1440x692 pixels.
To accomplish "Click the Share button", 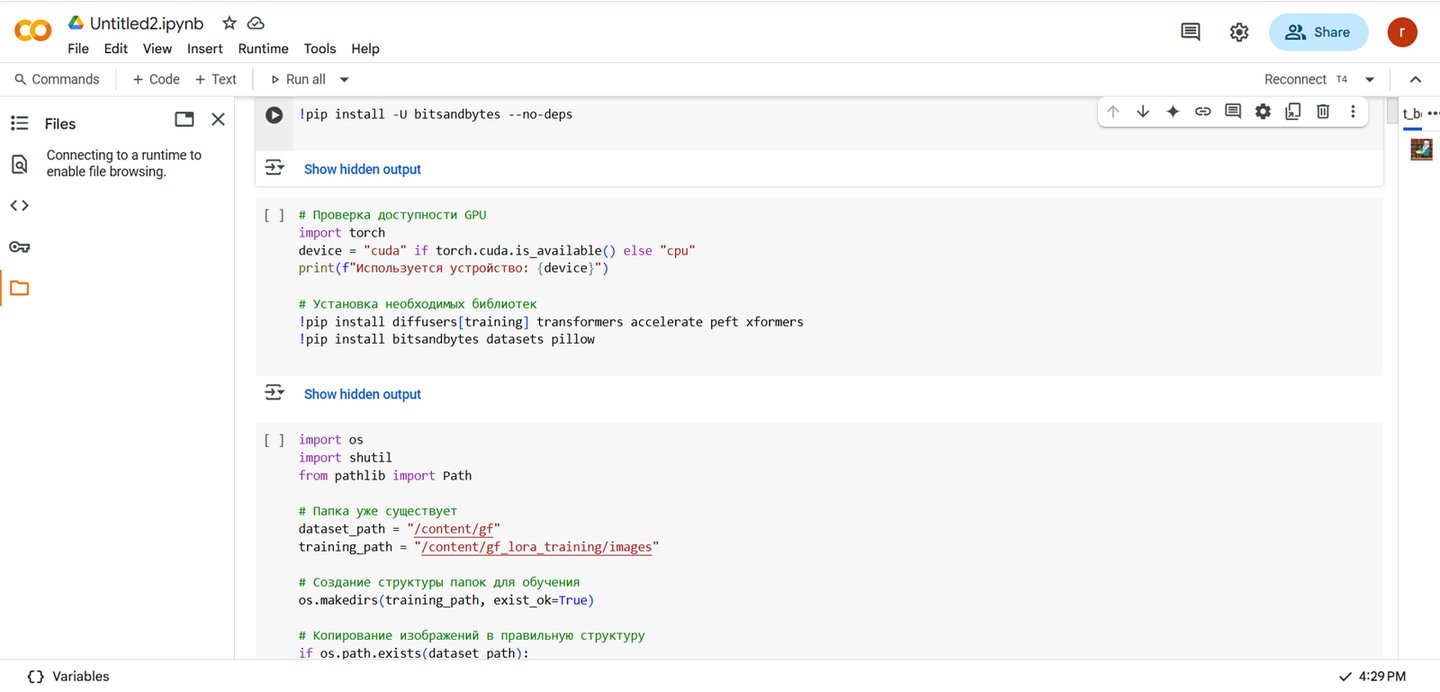I will [x=1318, y=32].
